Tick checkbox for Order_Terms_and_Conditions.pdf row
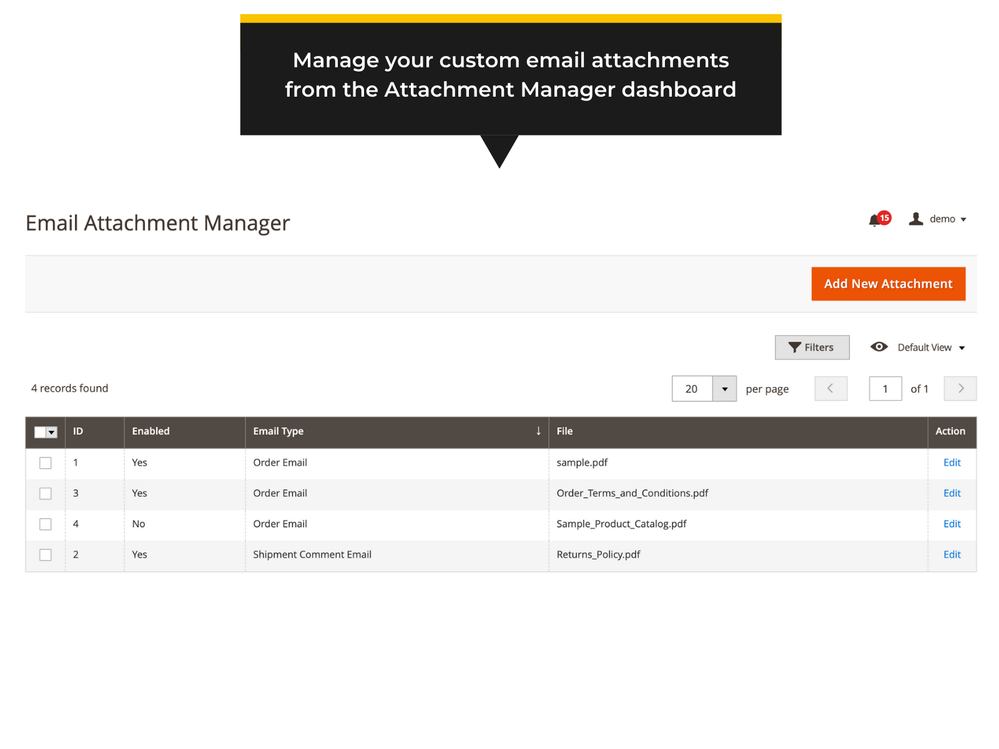The width and height of the screenshot is (999, 749). tap(45, 494)
